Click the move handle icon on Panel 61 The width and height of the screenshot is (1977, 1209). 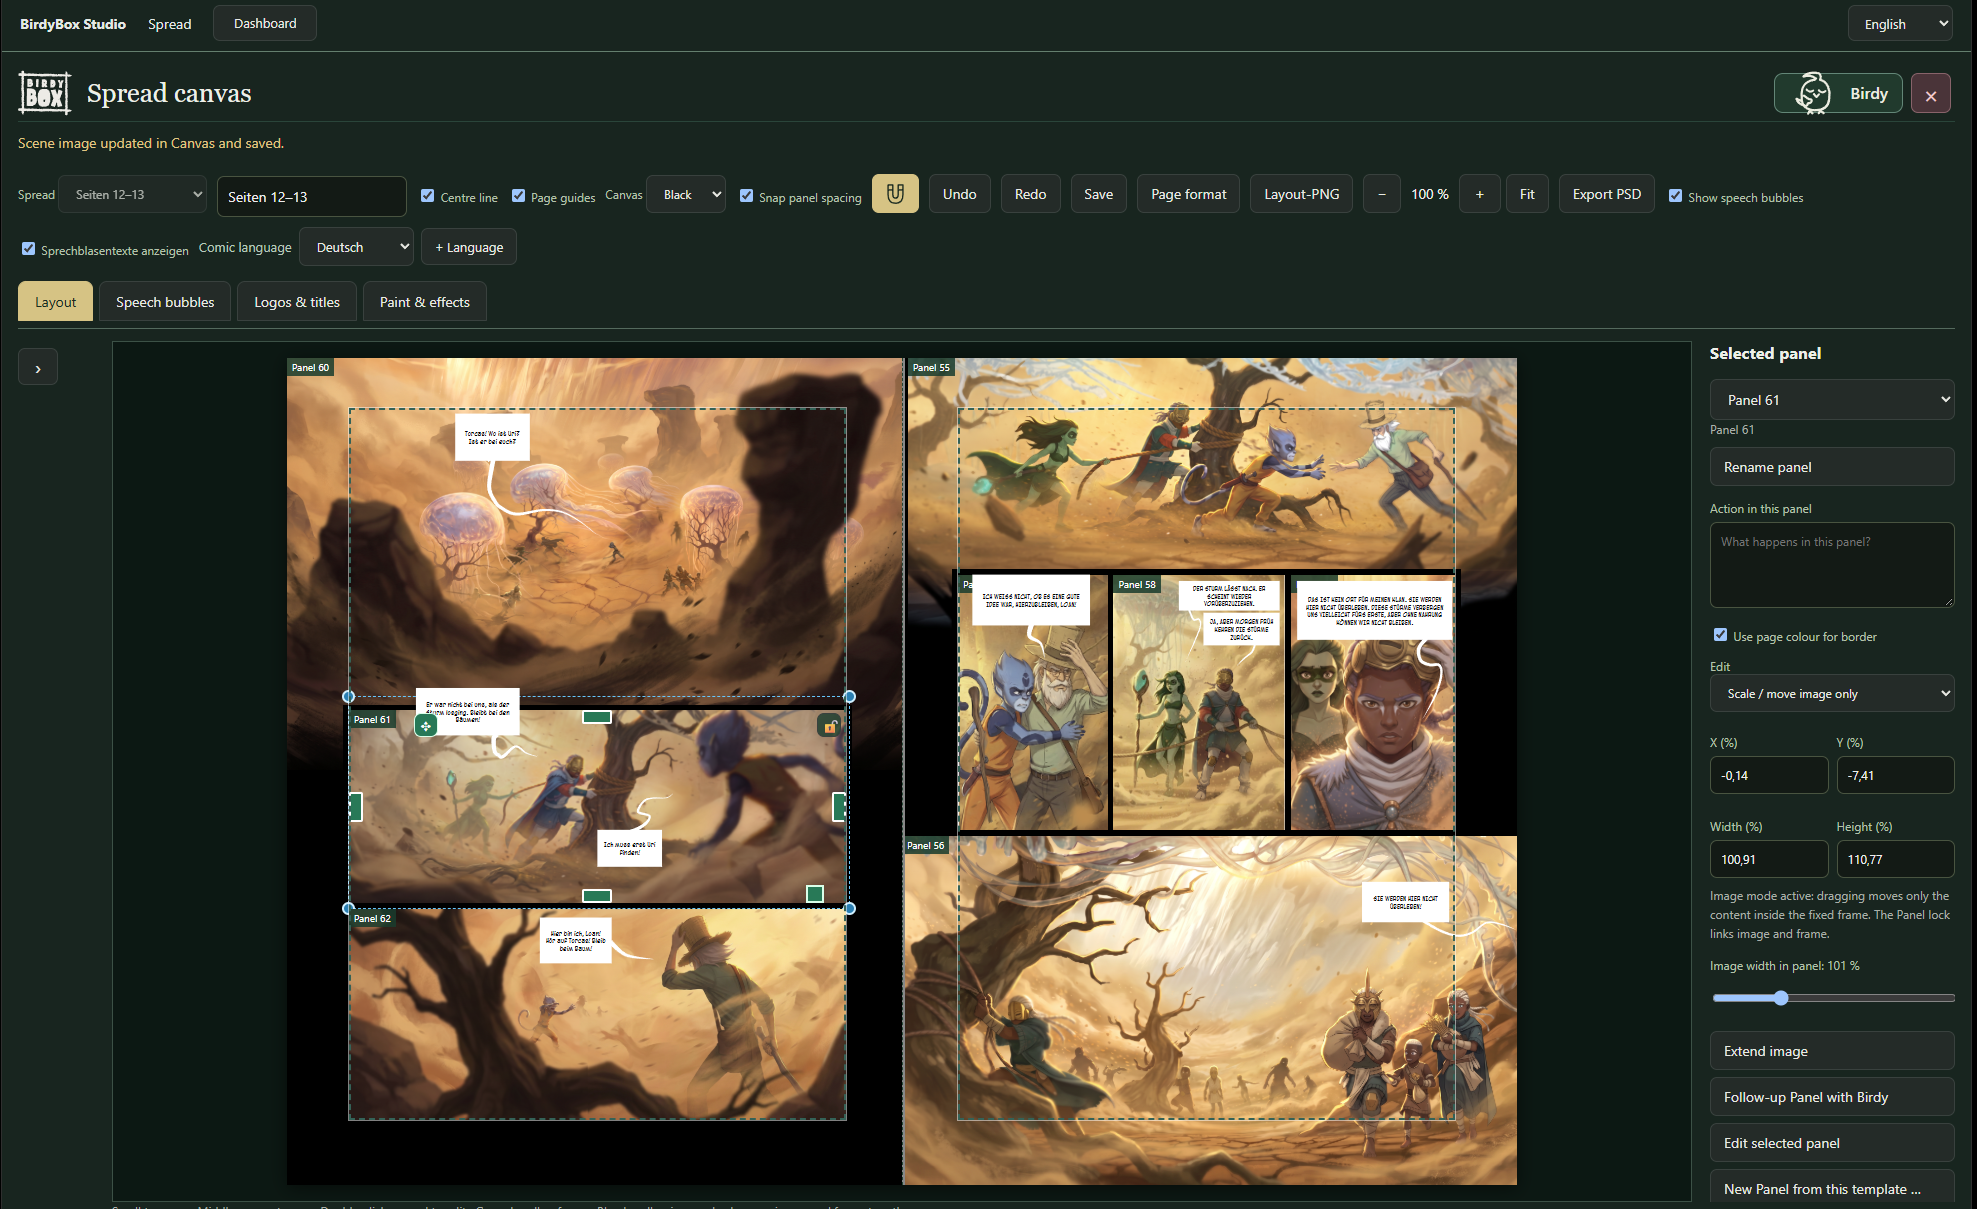point(426,726)
